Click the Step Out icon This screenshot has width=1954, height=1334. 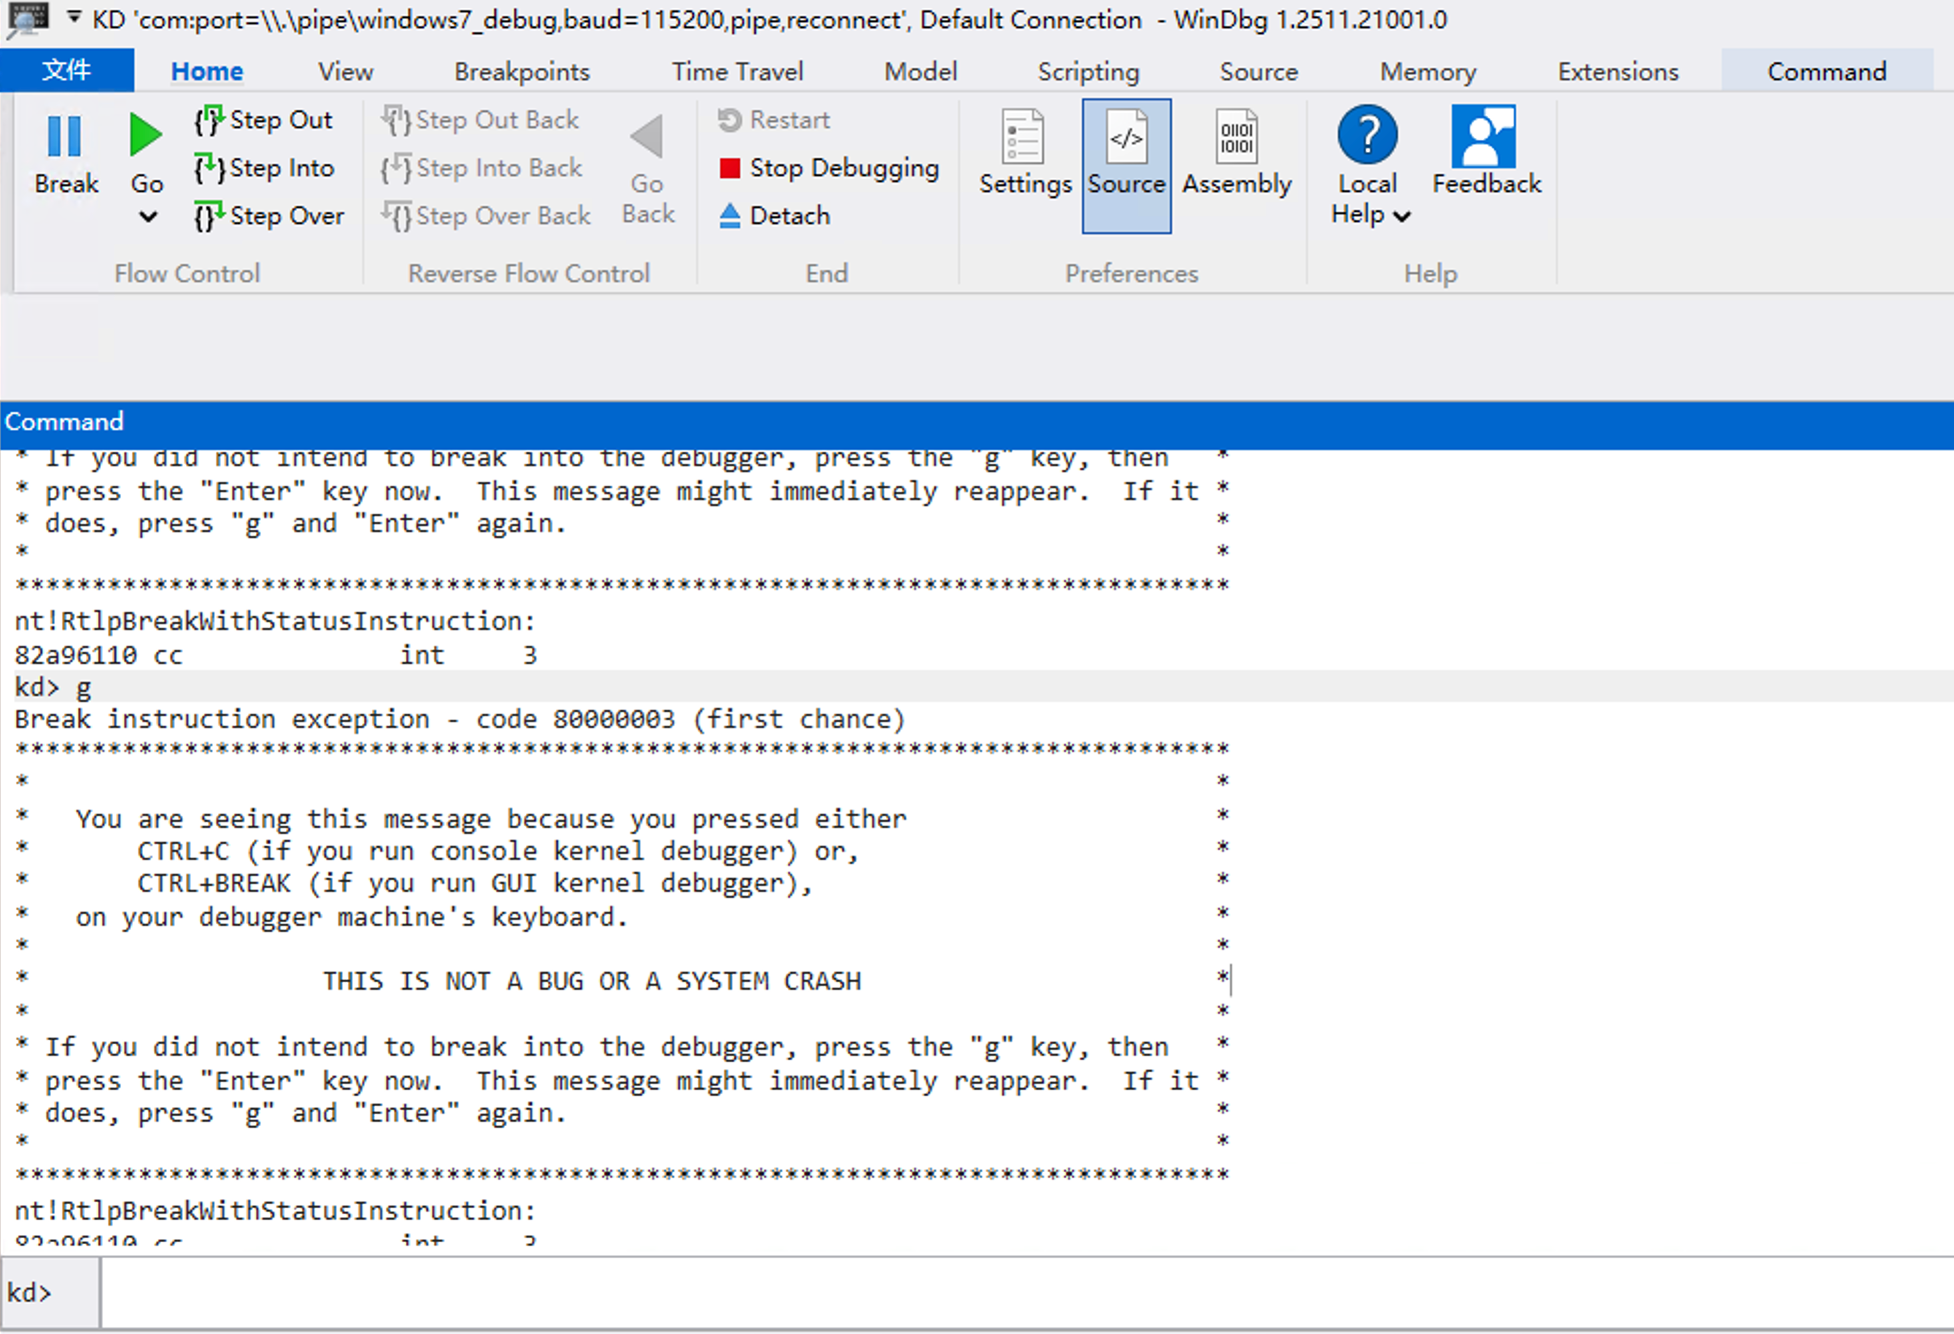208,120
